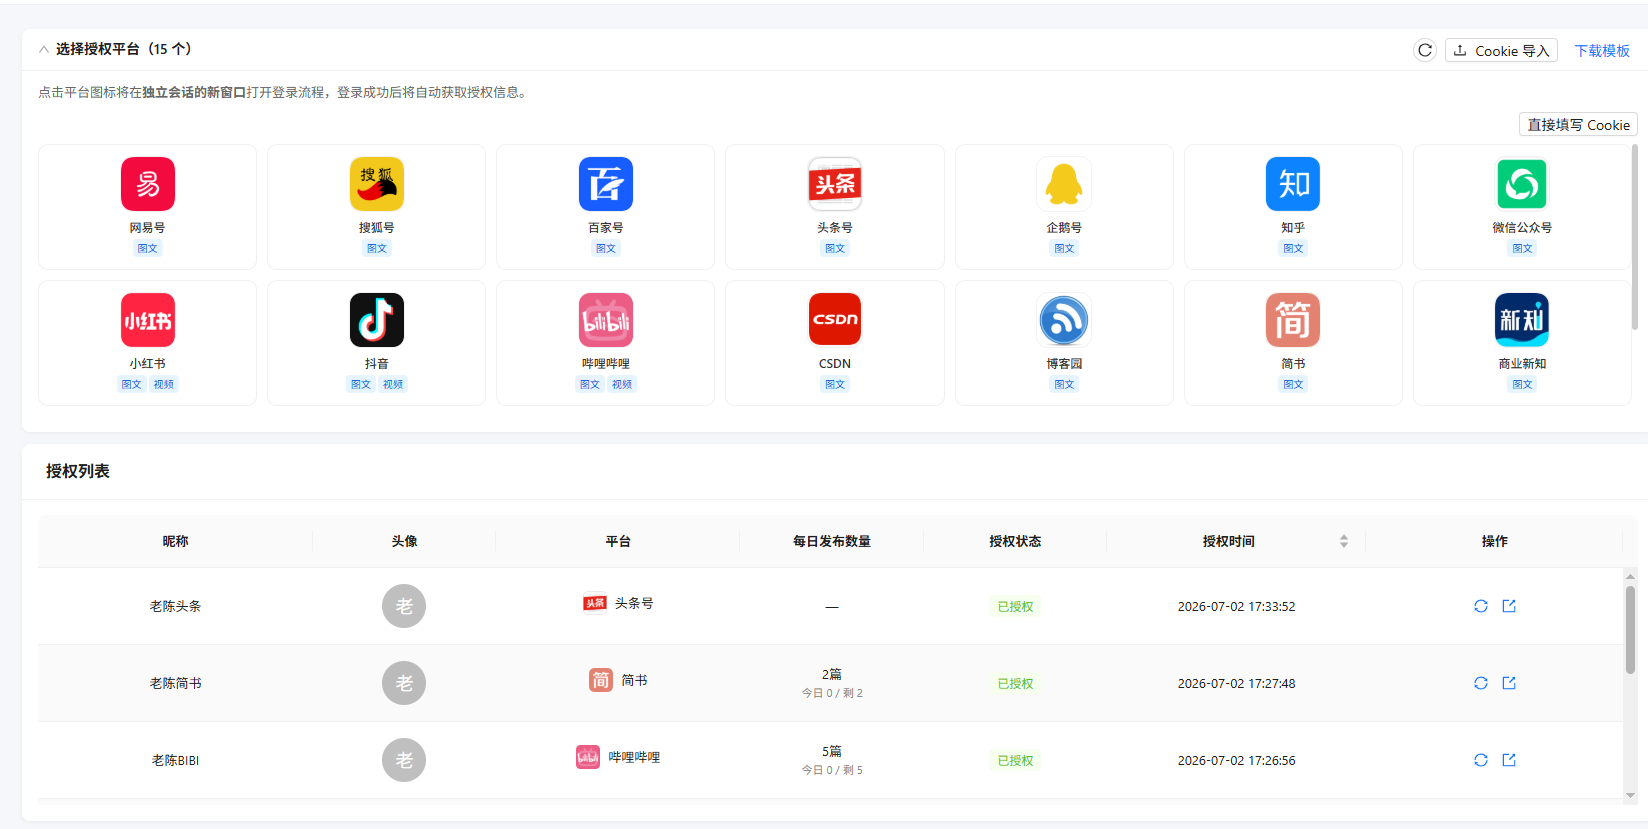The height and width of the screenshot is (829, 1648).
Task: Click the platform grid vertical scrollbar
Action: 1635,237
